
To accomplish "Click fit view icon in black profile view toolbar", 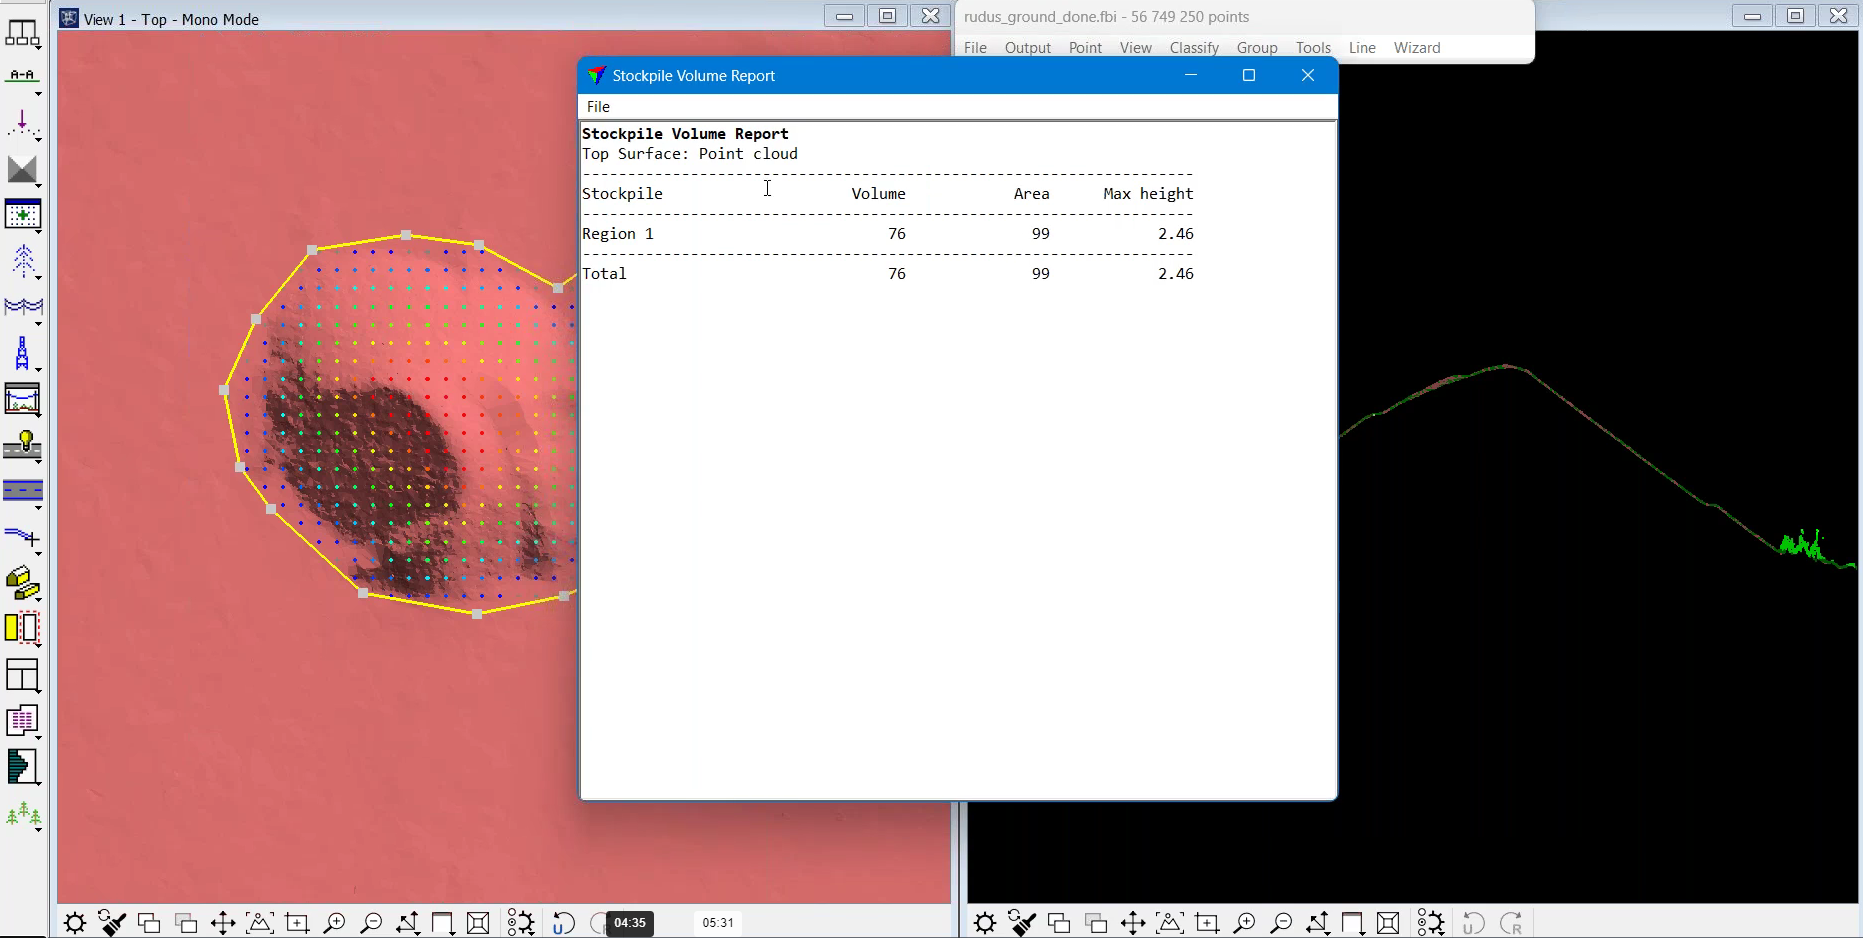I will coord(1170,923).
